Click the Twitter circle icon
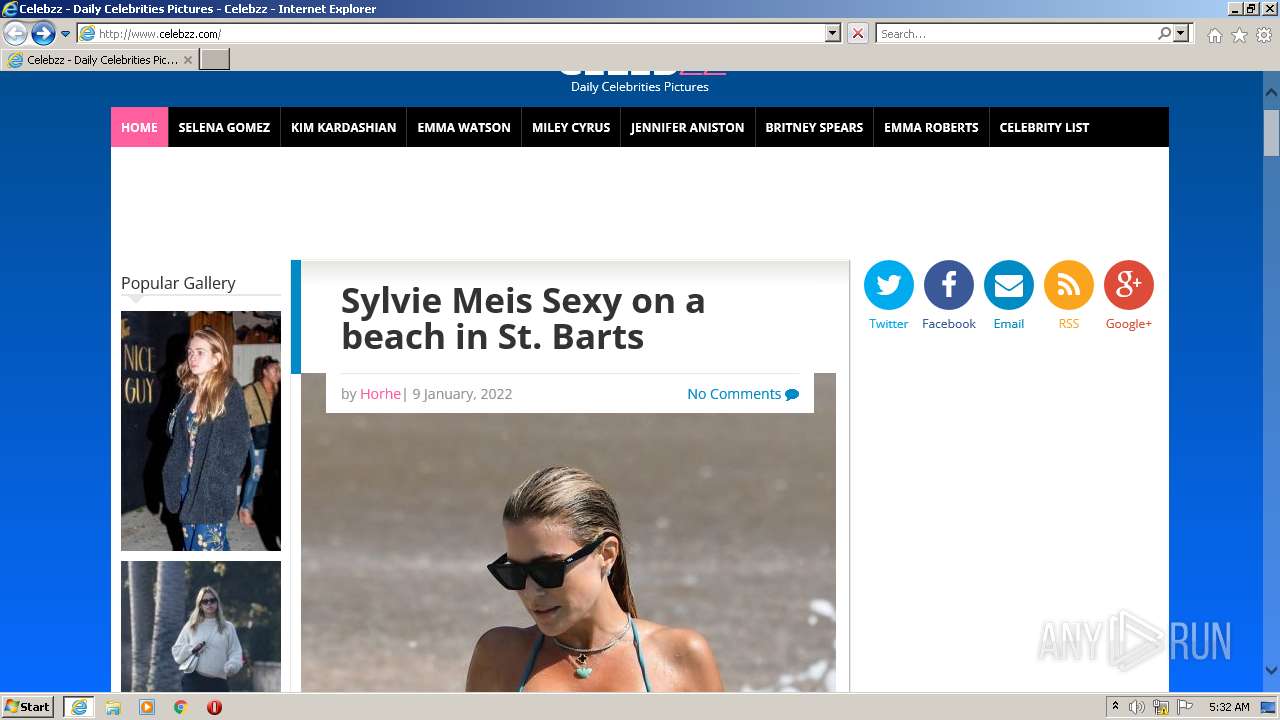The image size is (1280, 720). click(x=888, y=285)
